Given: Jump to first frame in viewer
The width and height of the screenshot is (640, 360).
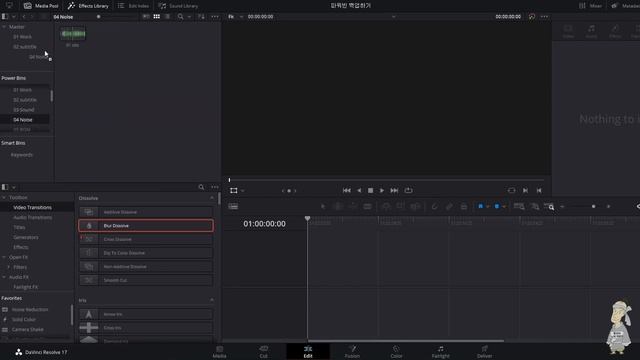Looking at the screenshot, I should click(x=347, y=191).
